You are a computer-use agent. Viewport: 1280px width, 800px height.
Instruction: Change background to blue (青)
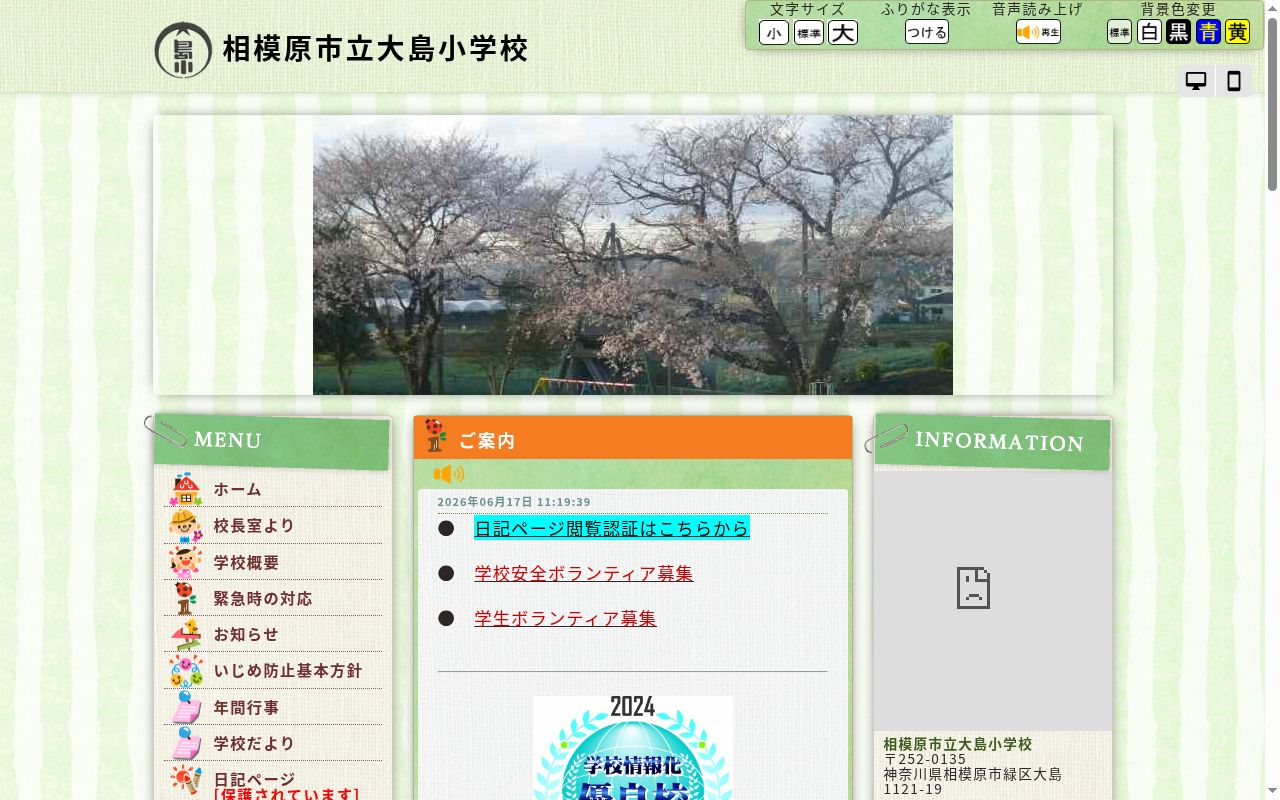point(1208,32)
